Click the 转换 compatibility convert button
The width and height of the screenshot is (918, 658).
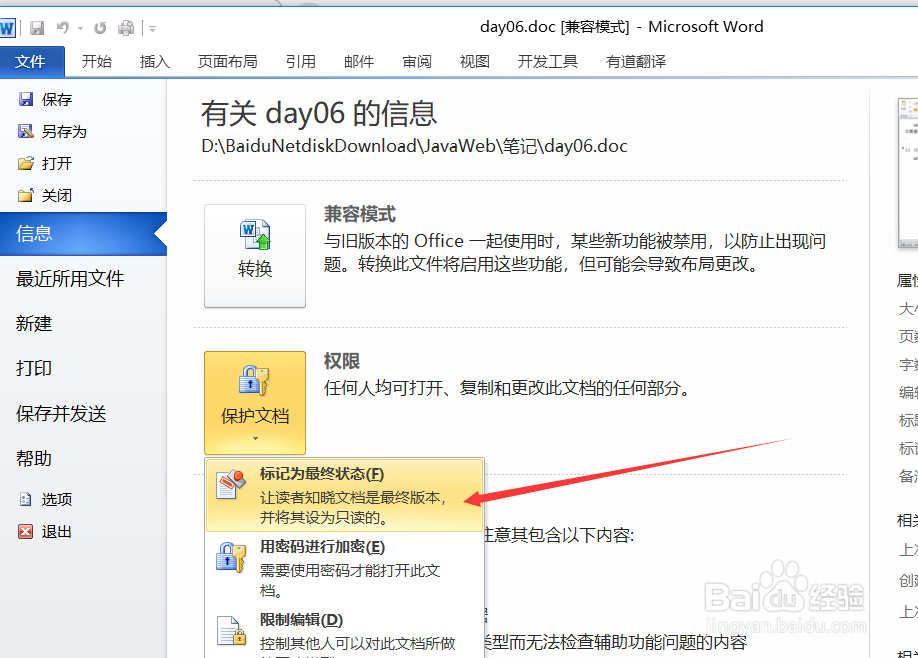[x=255, y=256]
